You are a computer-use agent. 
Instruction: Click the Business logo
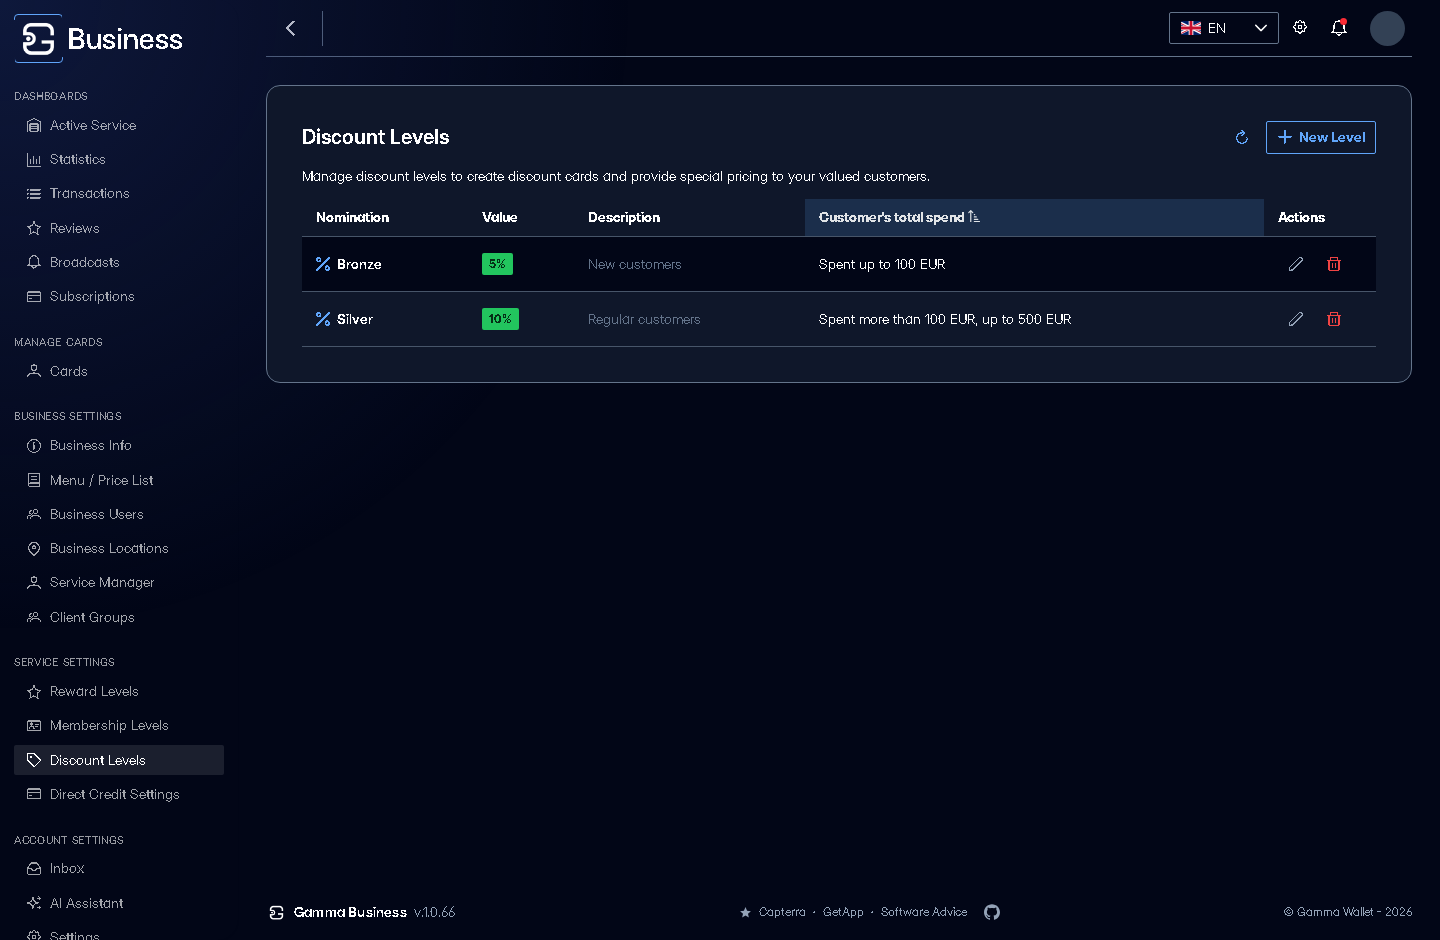point(99,39)
